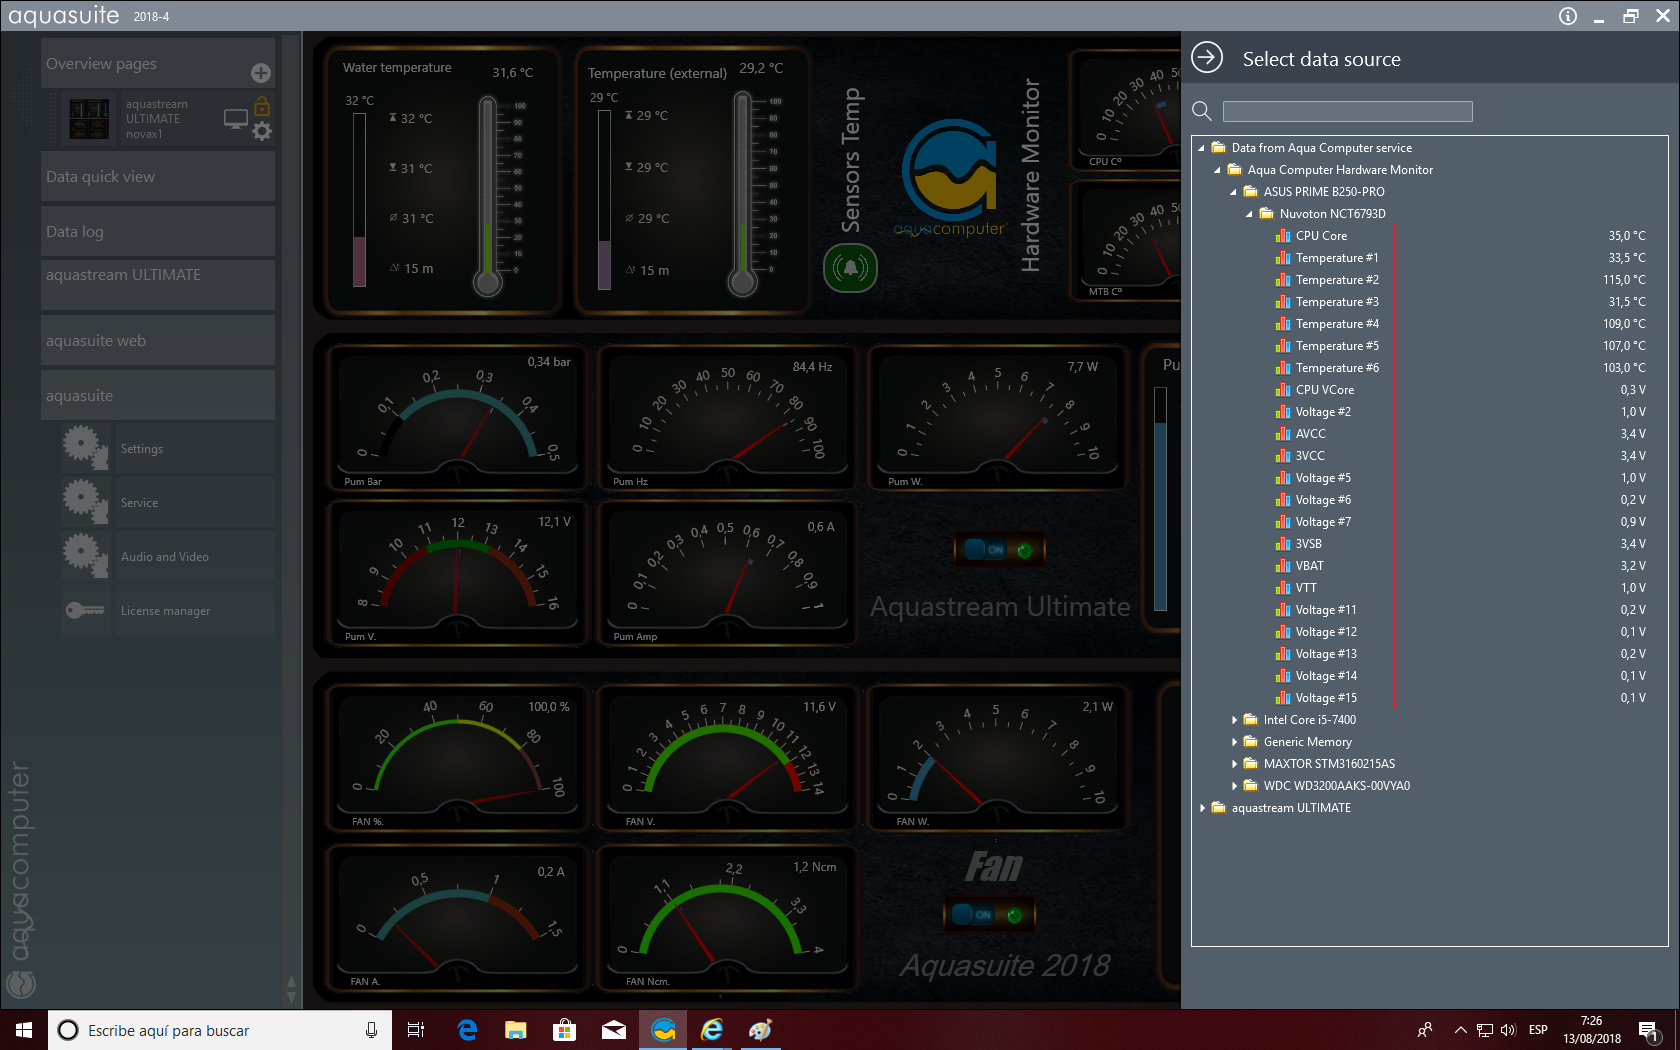Toggle the Aquastream Ultimate pump ON switch
Viewport: 1680px width, 1050px height.
(x=998, y=549)
